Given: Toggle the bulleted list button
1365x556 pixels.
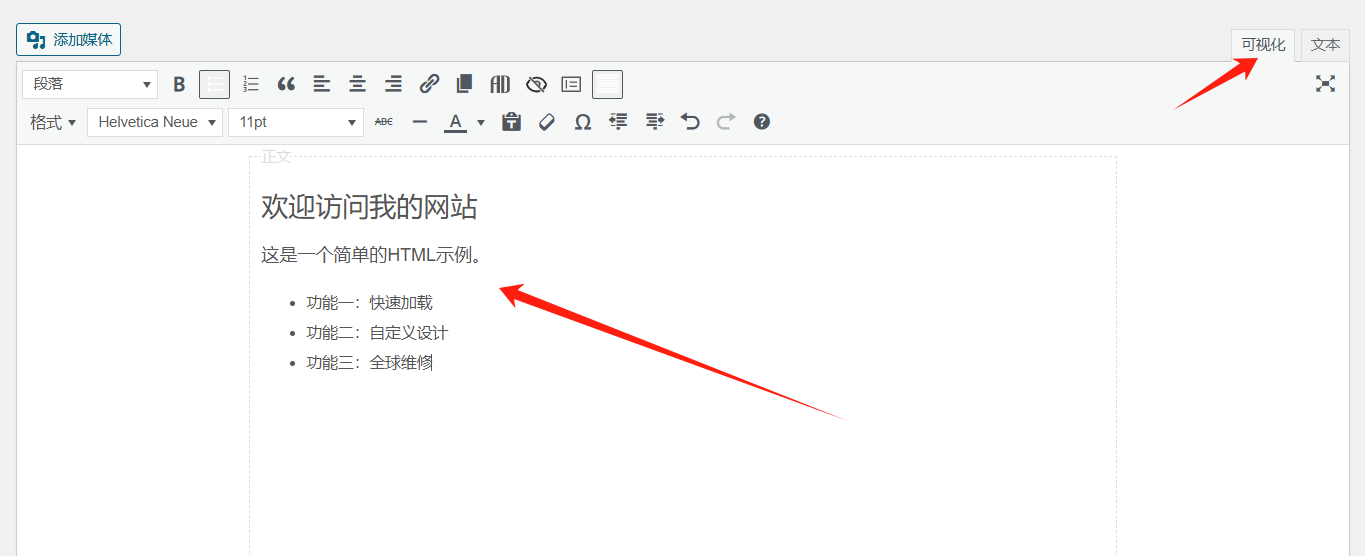Looking at the screenshot, I should coord(215,84).
